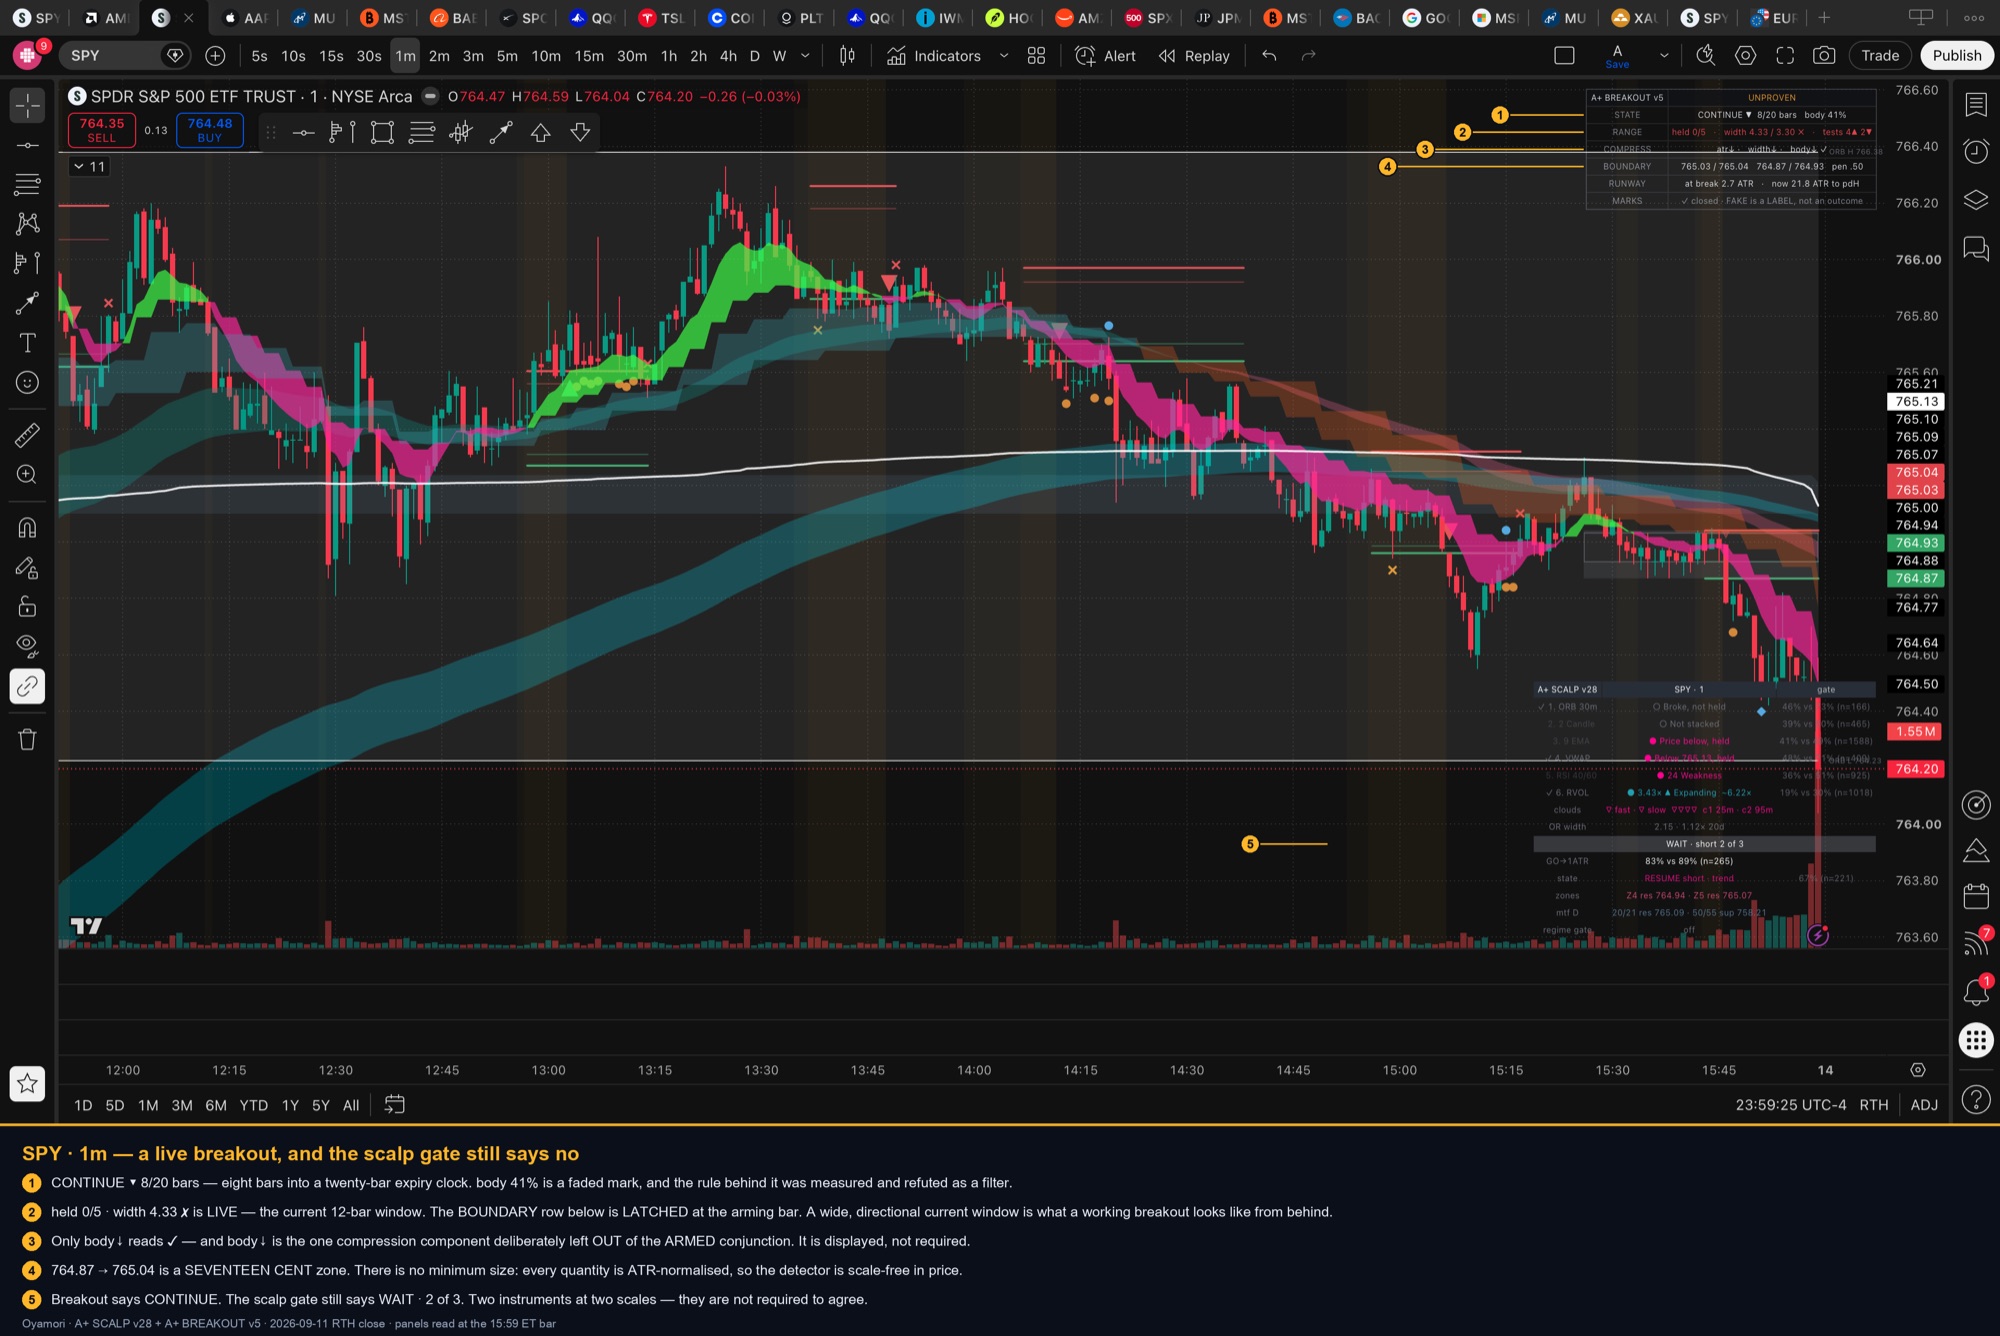Toggle RTH regular trading hours session

(x=1874, y=1105)
